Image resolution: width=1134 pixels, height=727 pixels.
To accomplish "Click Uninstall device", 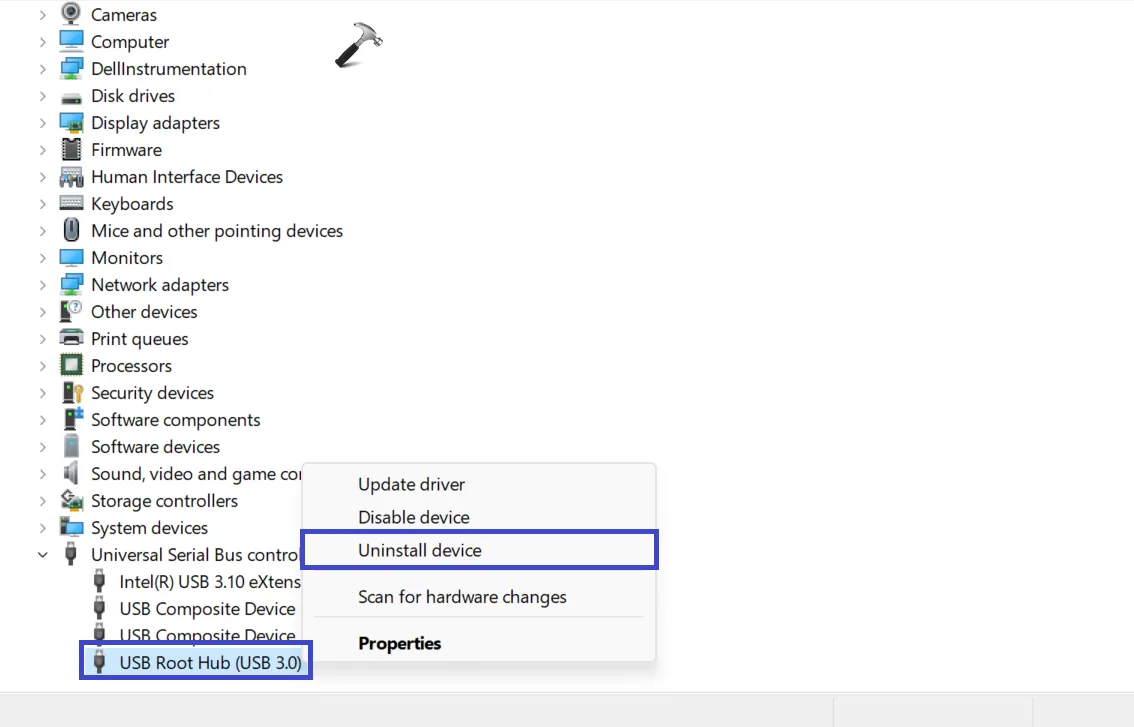I will (x=419, y=549).
